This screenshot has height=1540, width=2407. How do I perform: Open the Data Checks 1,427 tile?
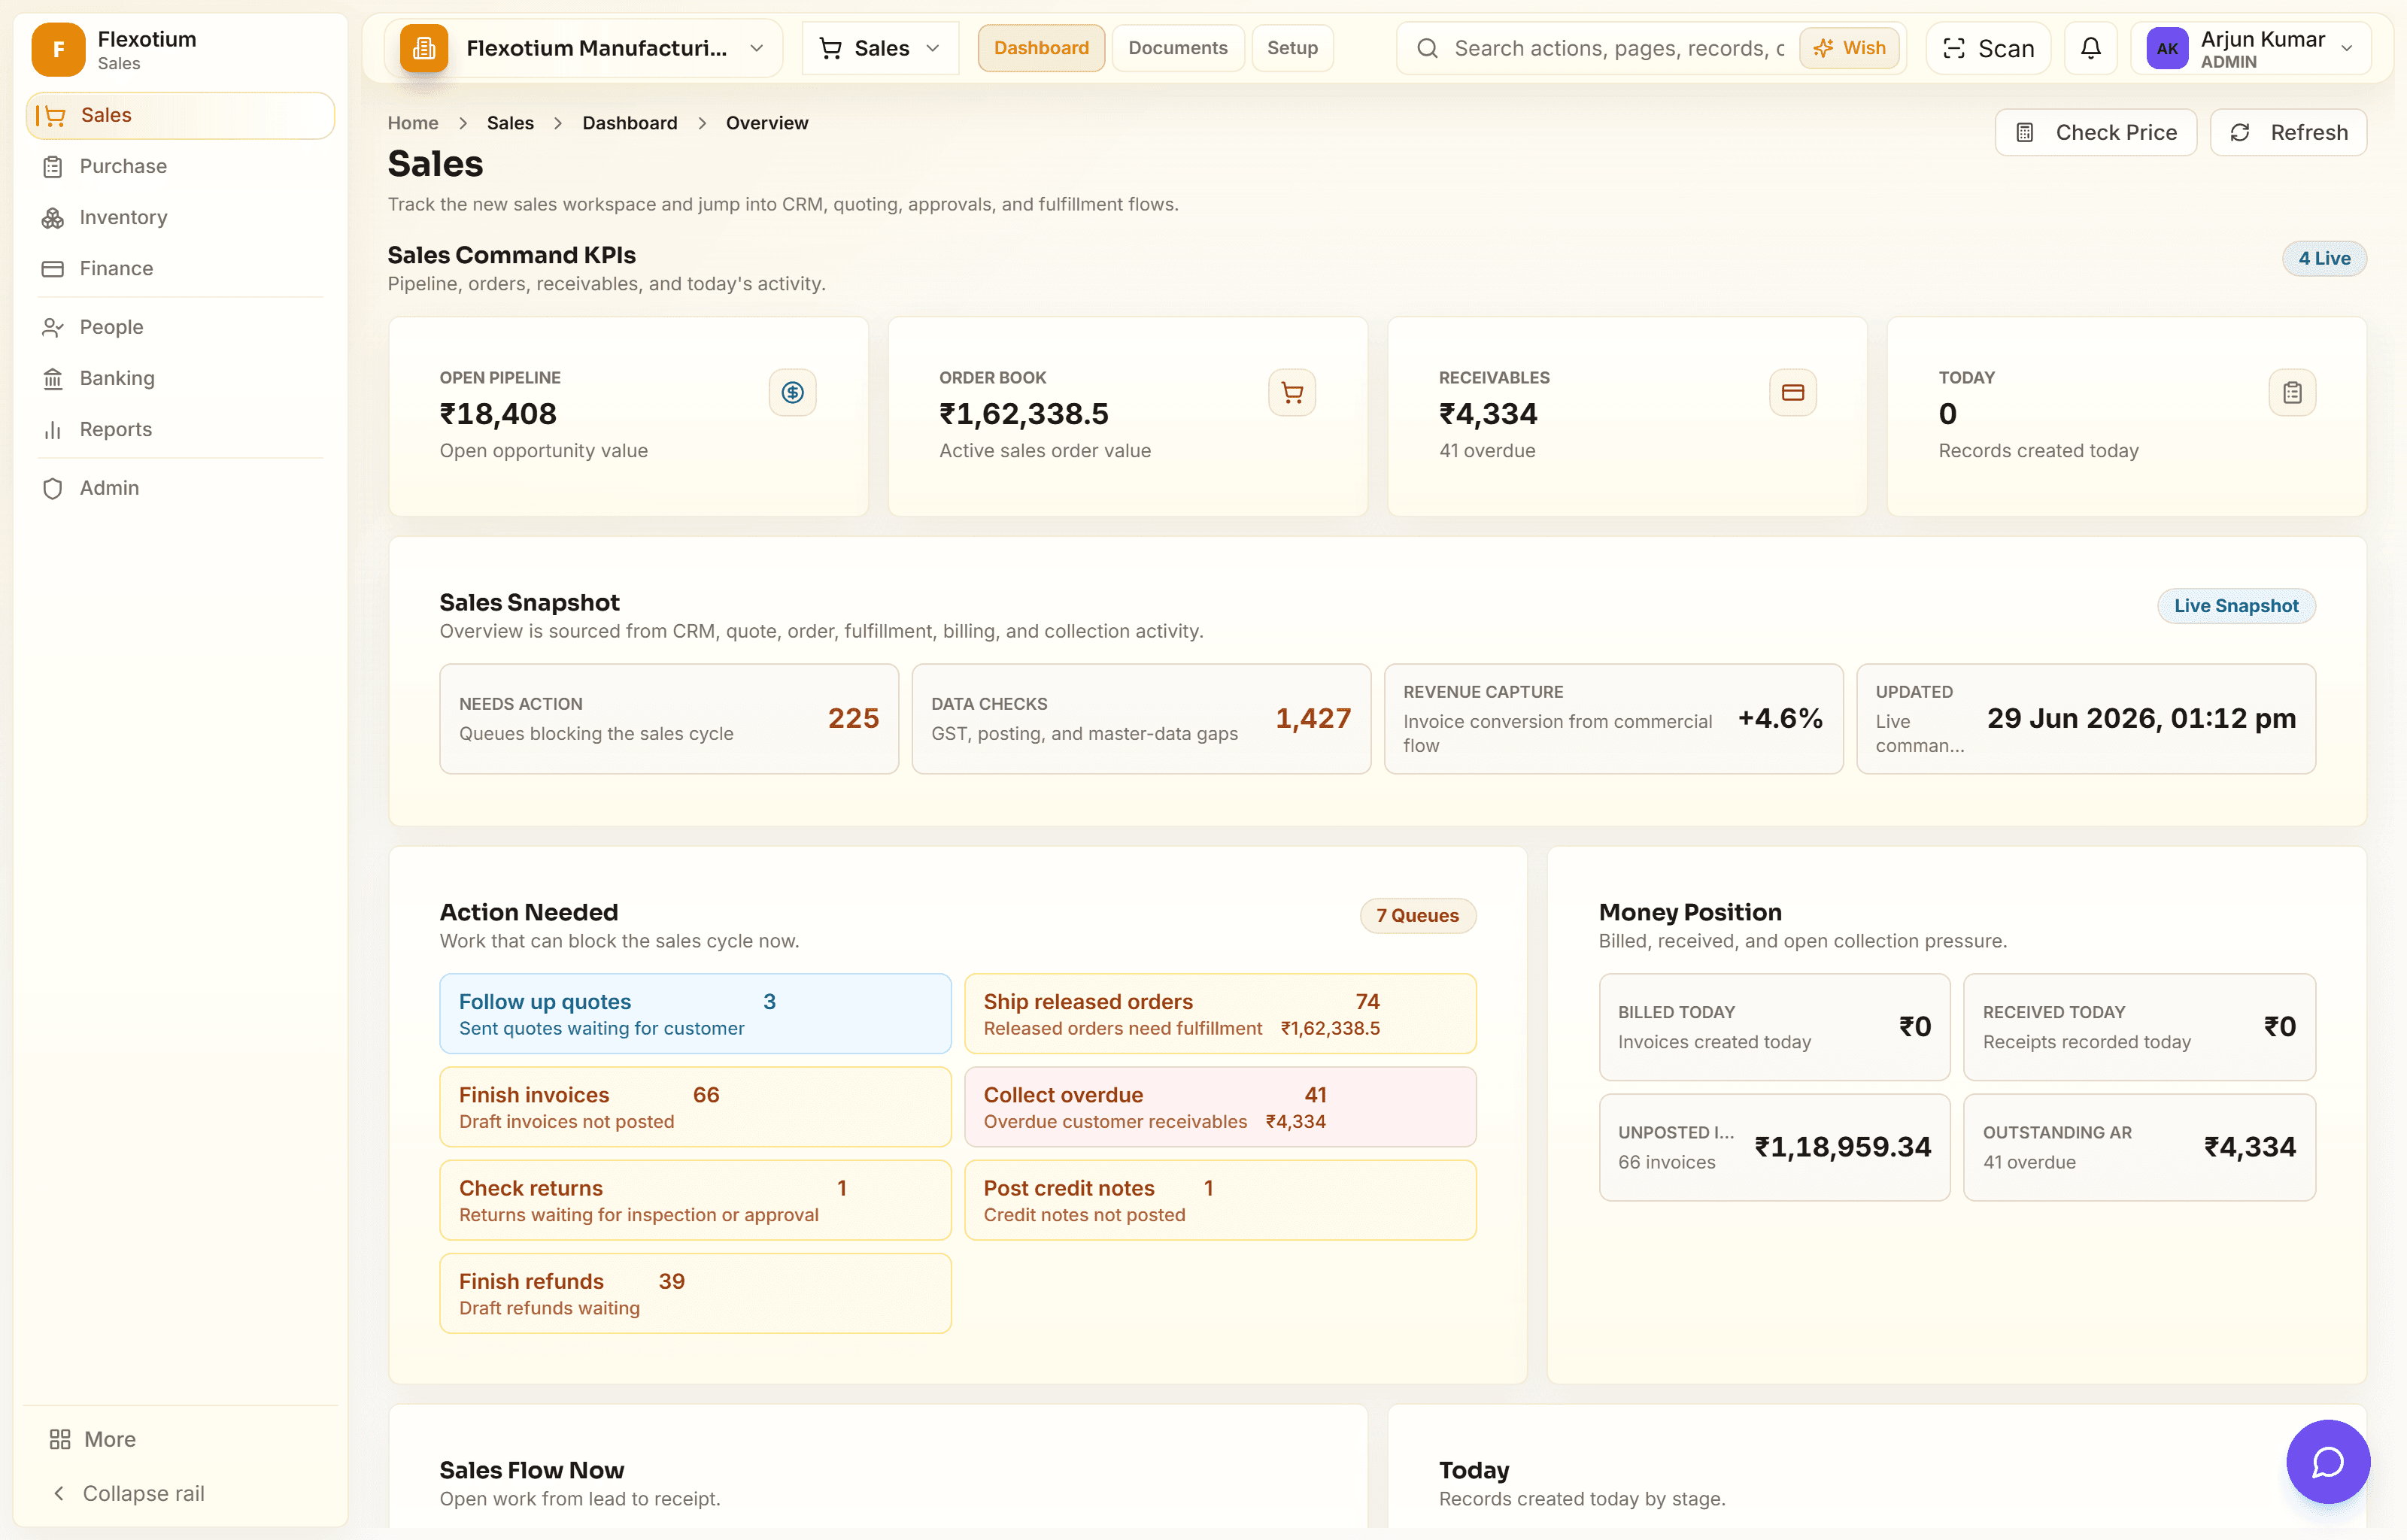click(x=1141, y=719)
